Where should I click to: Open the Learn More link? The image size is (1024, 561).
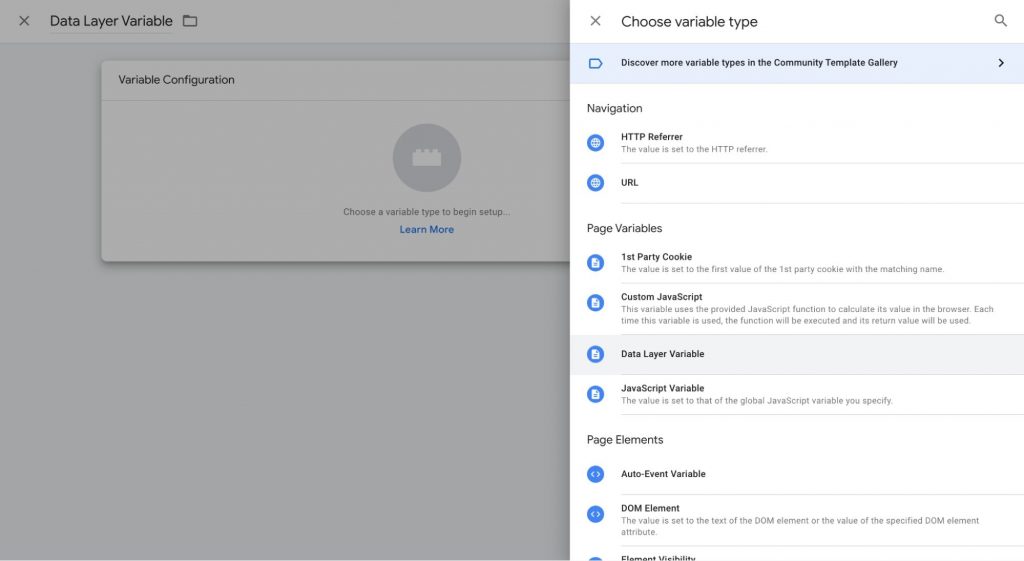(426, 230)
